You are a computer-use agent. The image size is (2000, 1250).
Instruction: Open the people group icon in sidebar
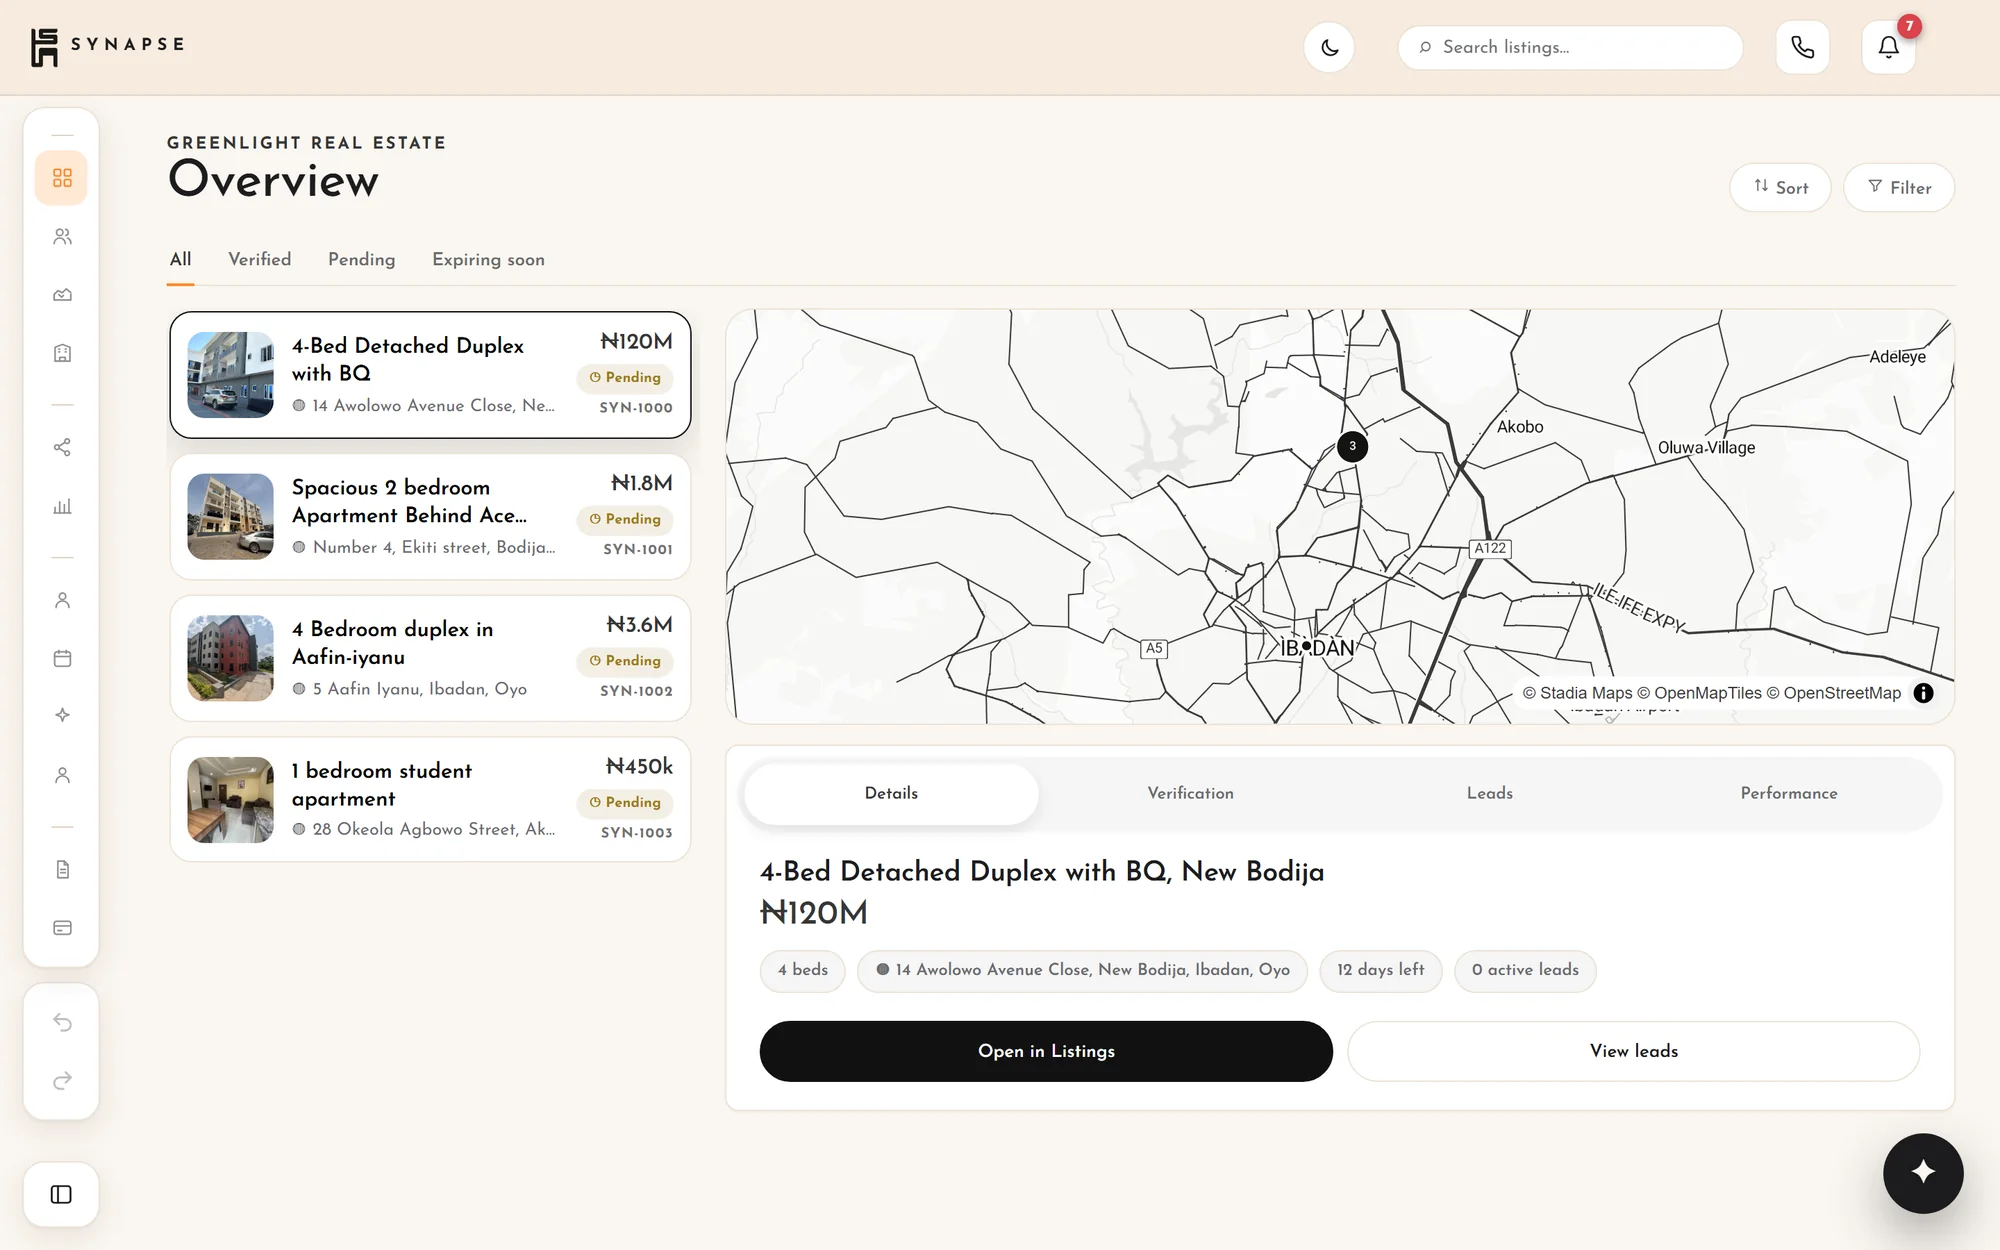click(62, 236)
